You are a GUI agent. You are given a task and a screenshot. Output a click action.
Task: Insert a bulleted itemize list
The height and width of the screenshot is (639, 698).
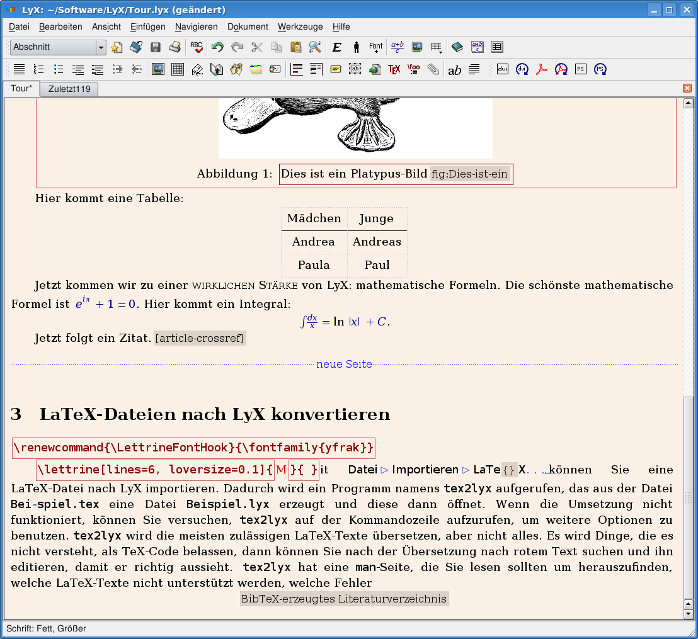(58, 69)
